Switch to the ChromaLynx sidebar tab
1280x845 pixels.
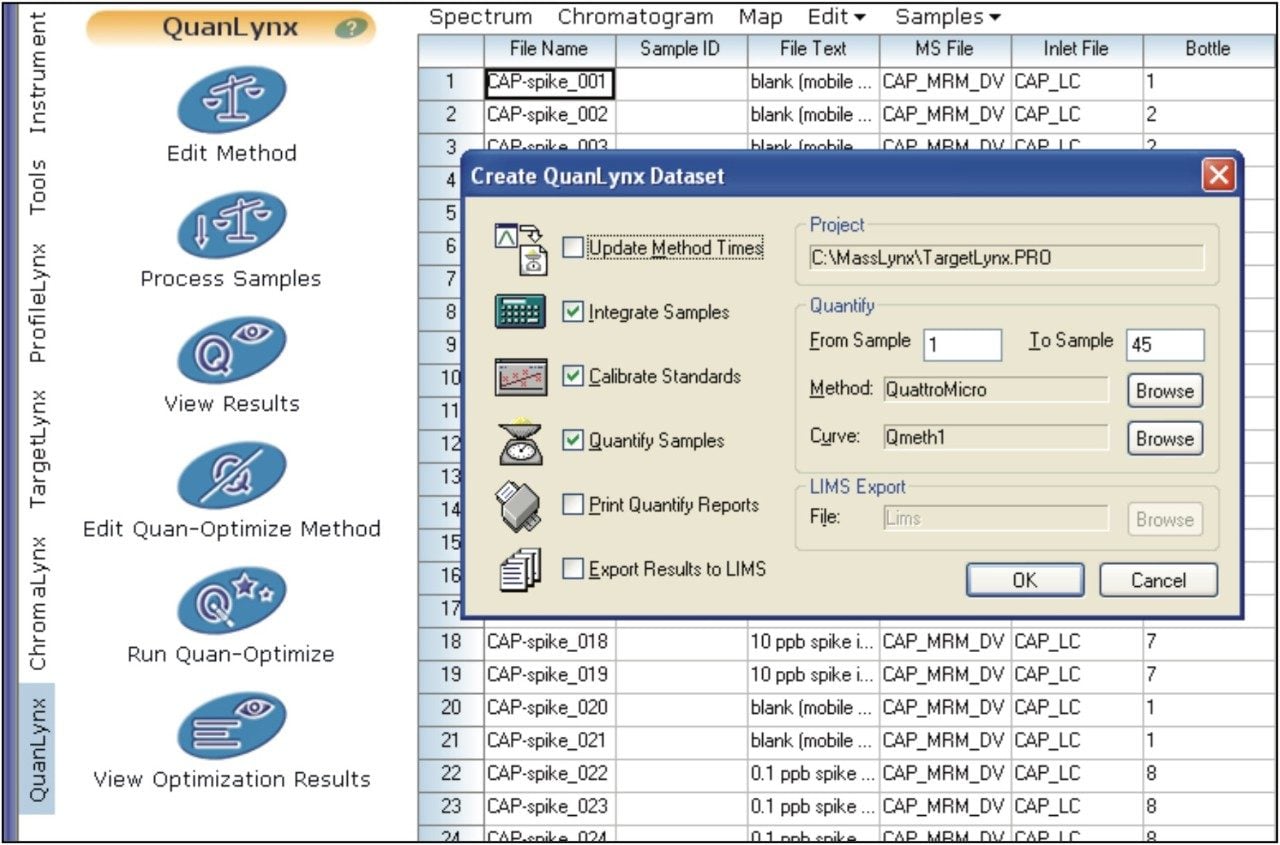[x=37, y=603]
